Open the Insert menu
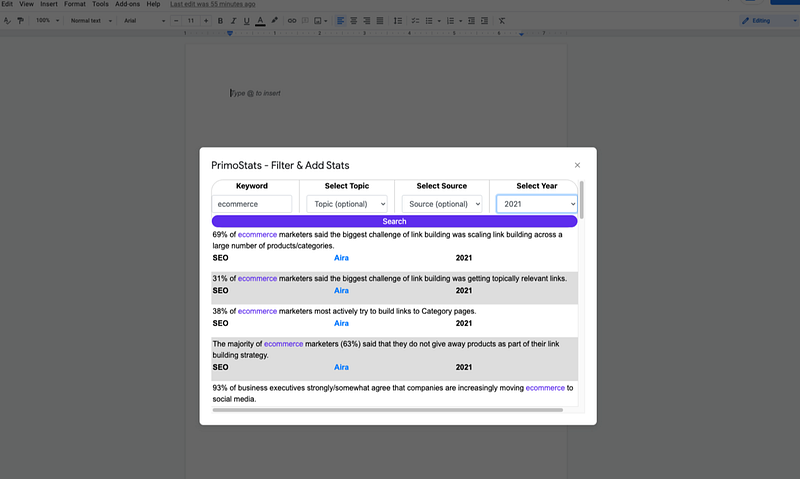800x479 pixels. (x=49, y=4)
